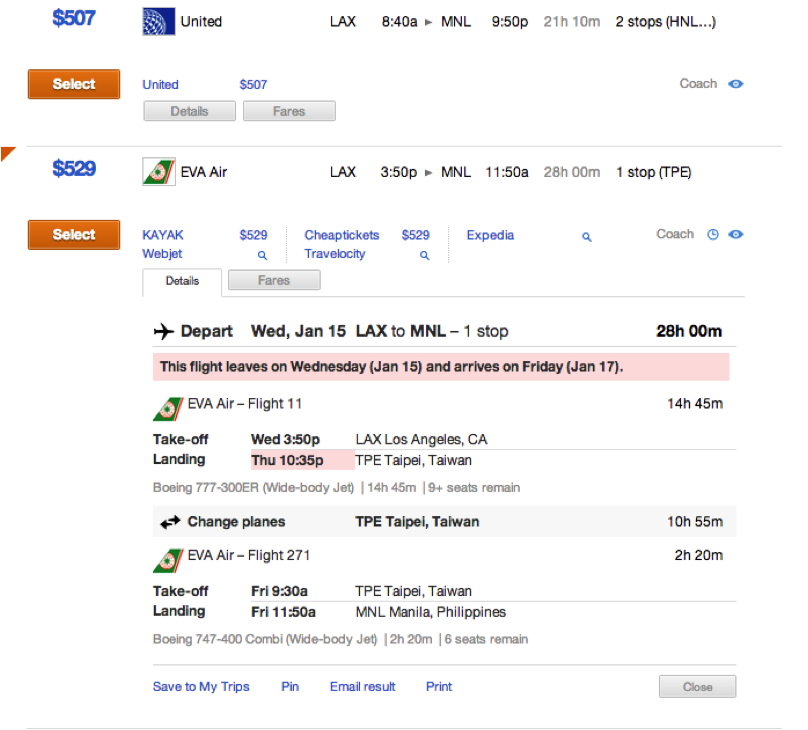Toggle the eye icon on United flight
The height and width of the screenshot is (730, 808).
click(x=736, y=84)
